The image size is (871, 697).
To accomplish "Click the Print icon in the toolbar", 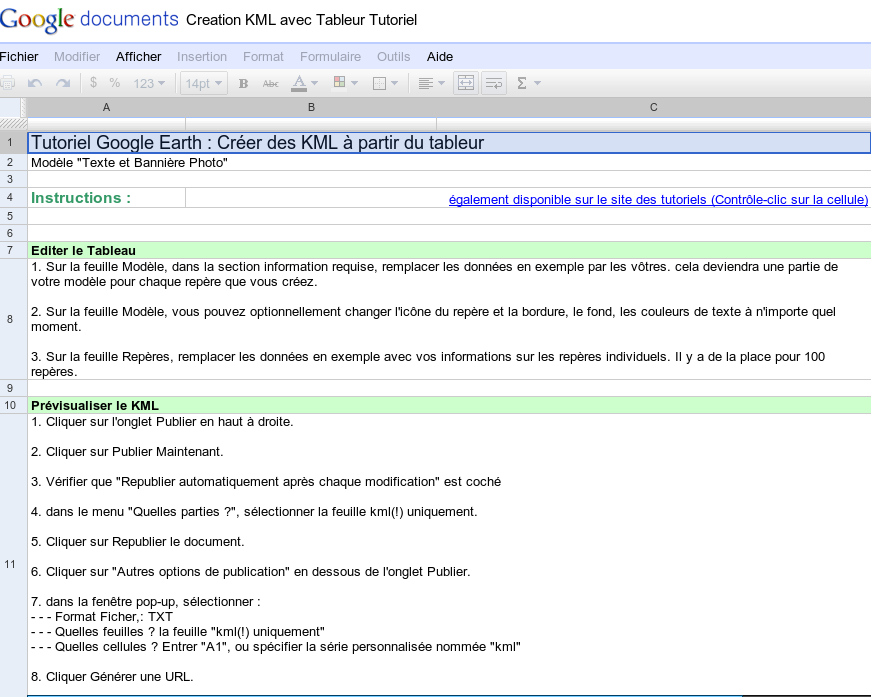I will [x=7, y=83].
